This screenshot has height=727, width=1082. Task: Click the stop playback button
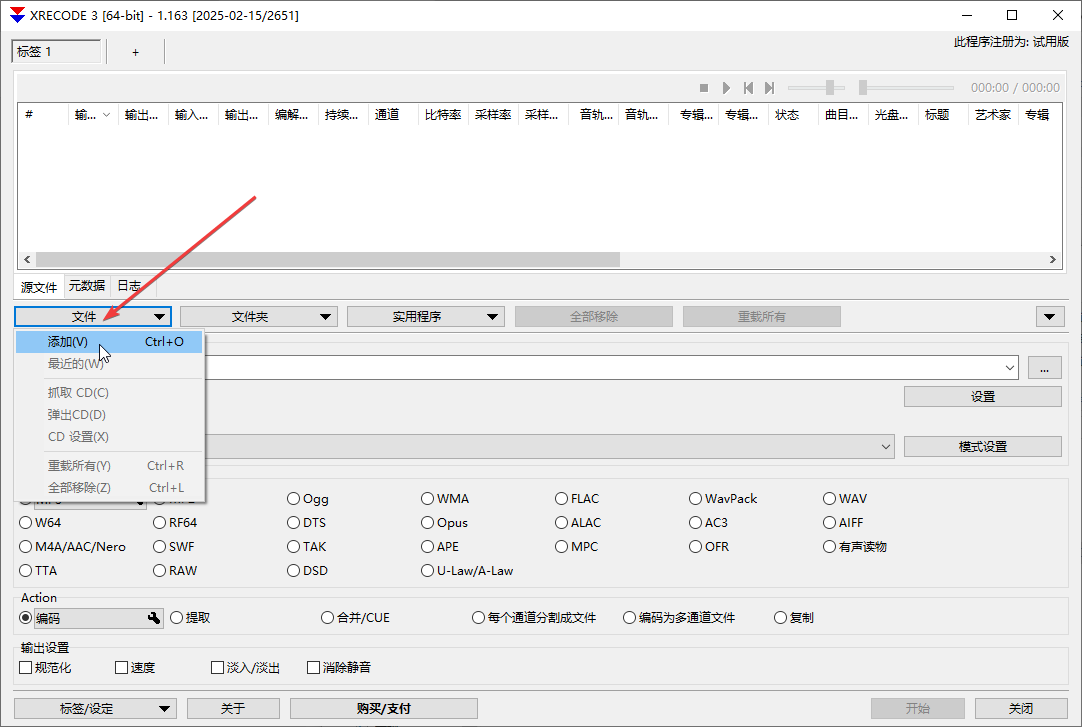pyautogui.click(x=704, y=88)
